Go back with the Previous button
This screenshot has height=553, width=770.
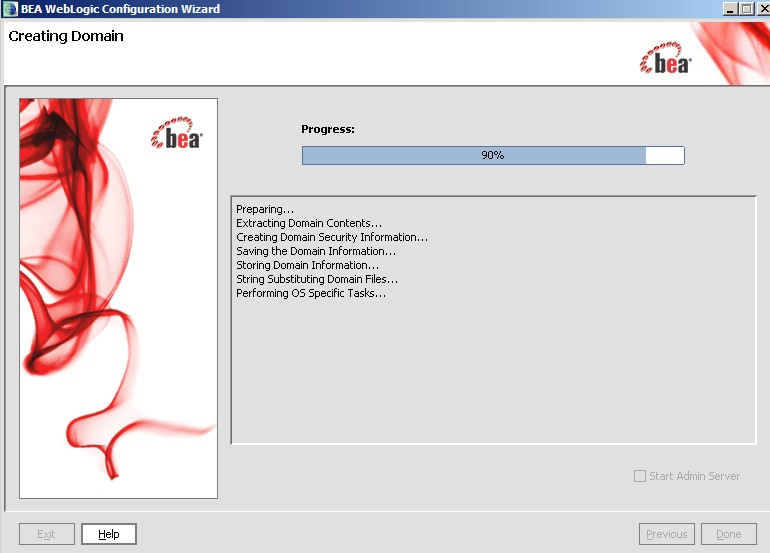pyautogui.click(x=666, y=534)
